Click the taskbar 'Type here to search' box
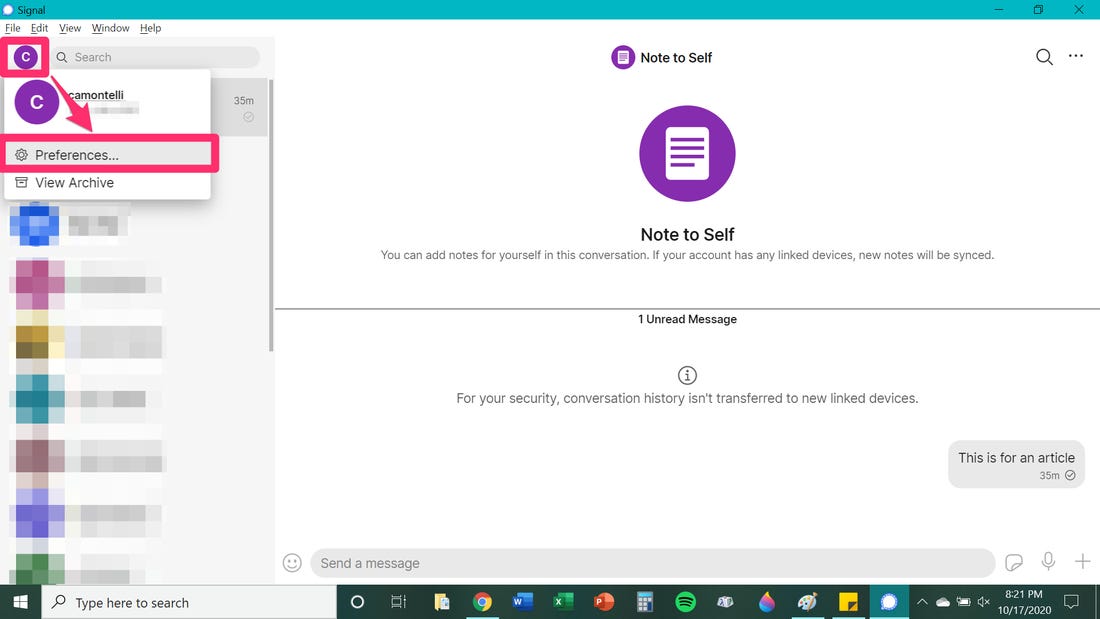Image resolution: width=1100 pixels, height=619 pixels. coord(189,602)
